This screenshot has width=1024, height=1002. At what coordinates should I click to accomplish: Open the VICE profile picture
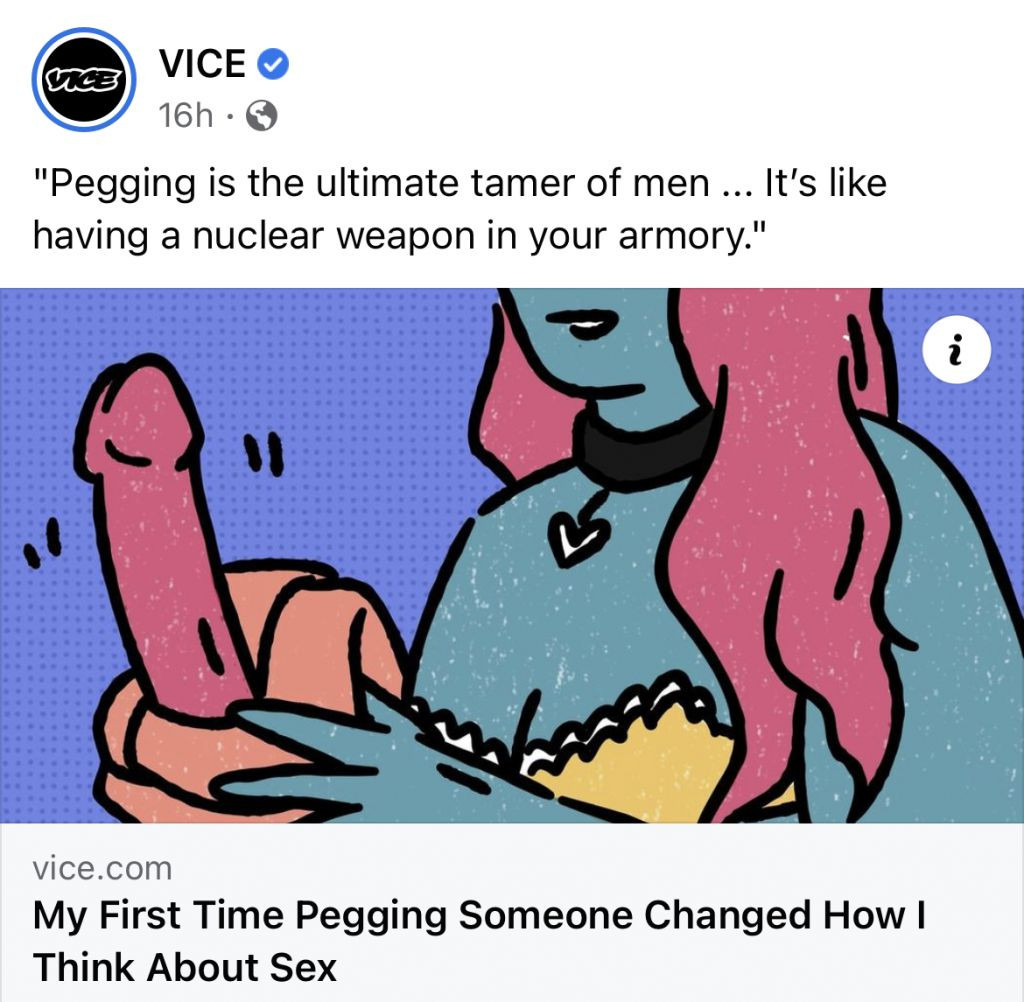84,80
